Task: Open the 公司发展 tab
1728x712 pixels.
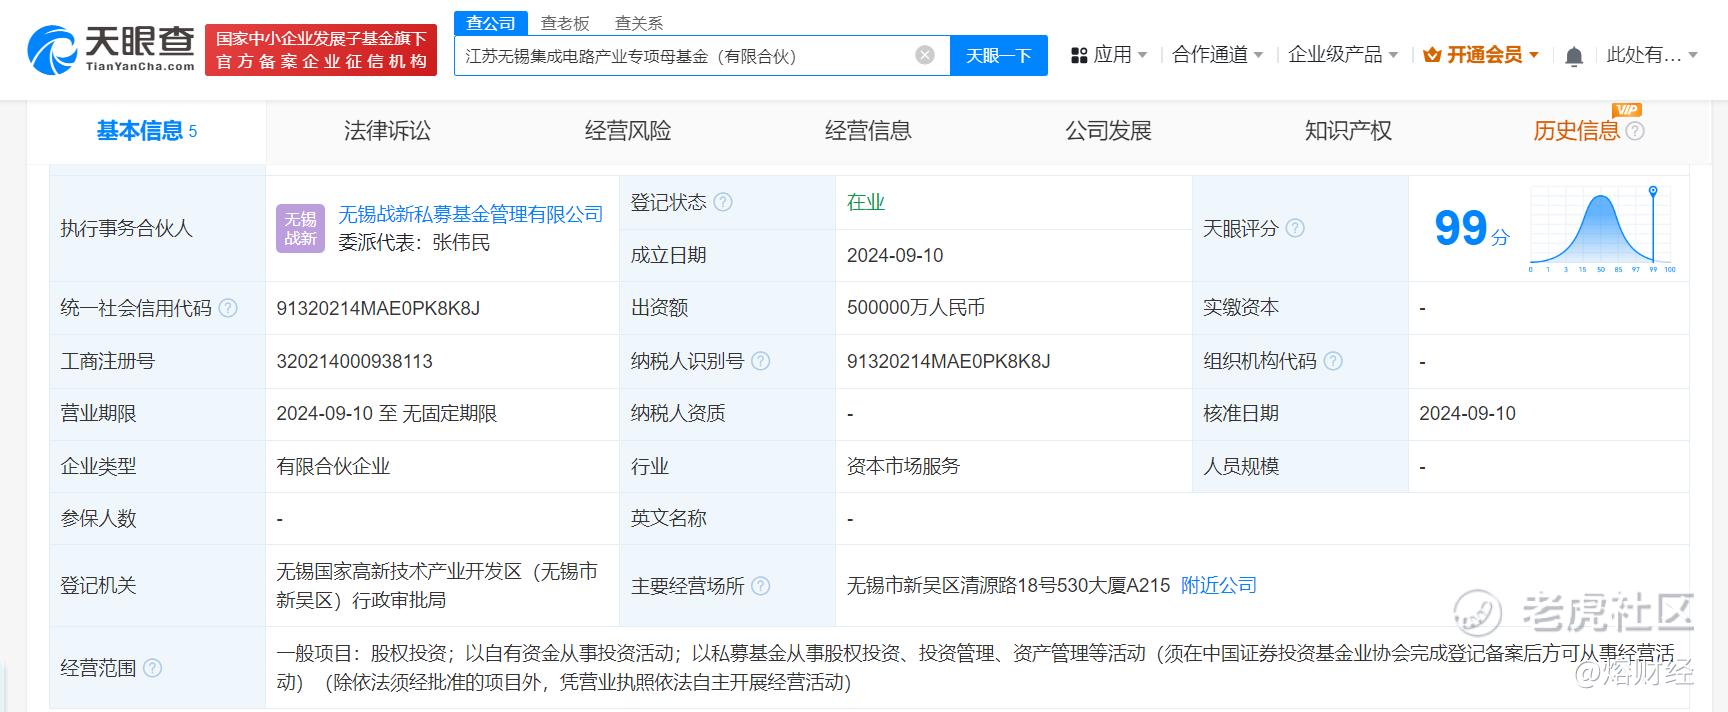Action: [x=1108, y=131]
